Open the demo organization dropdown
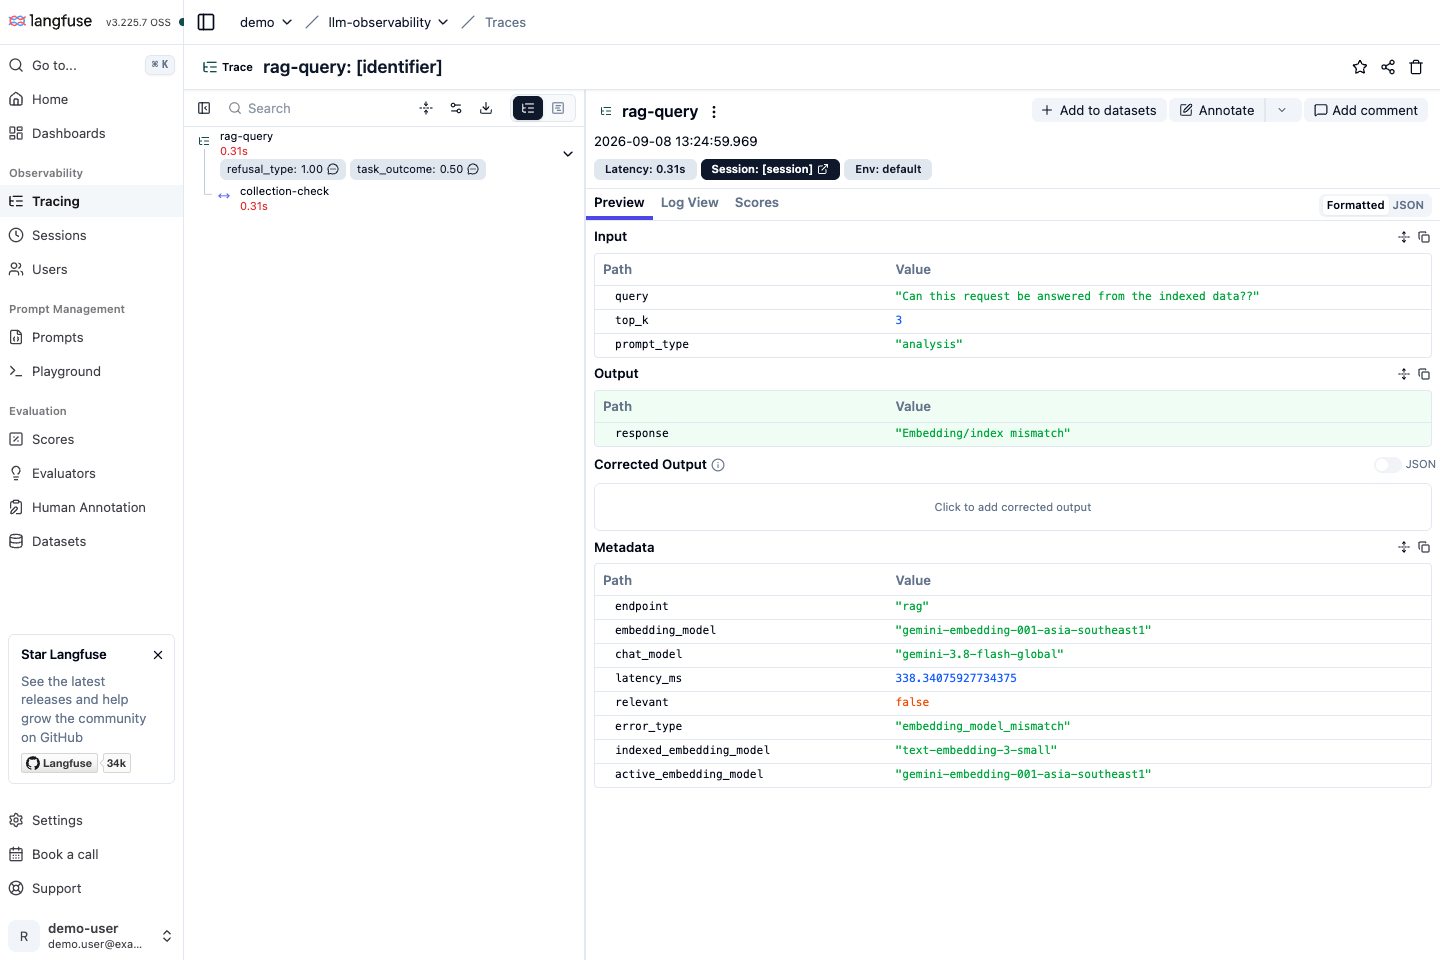Screen dimensions: 1440x960 pyautogui.click(x=266, y=22)
